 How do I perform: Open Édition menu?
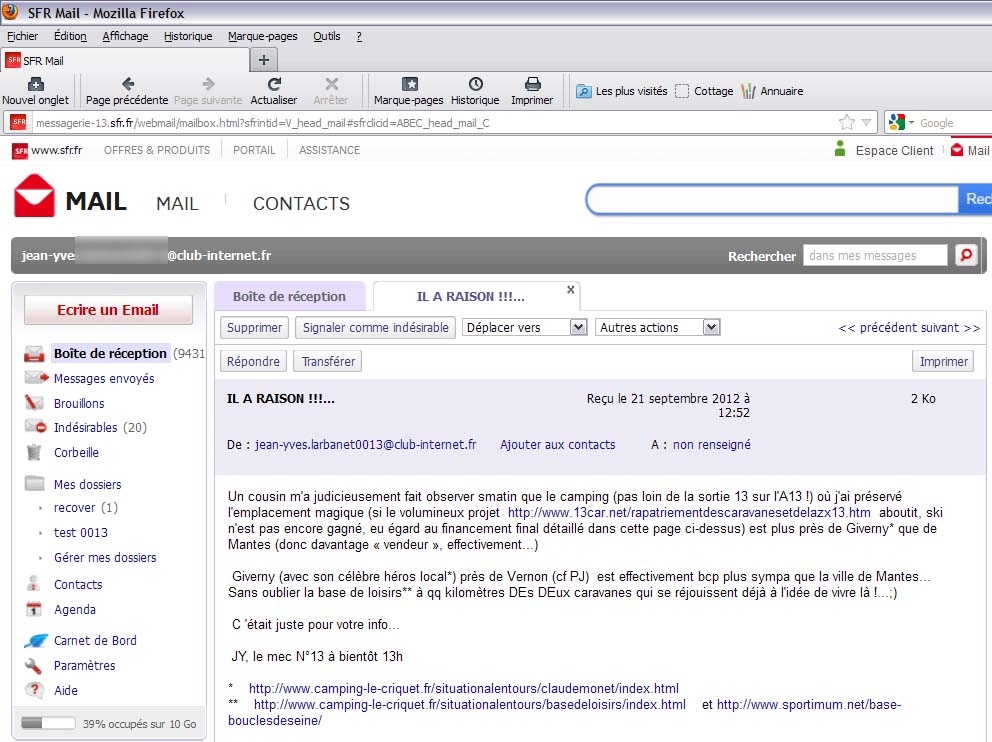70,36
